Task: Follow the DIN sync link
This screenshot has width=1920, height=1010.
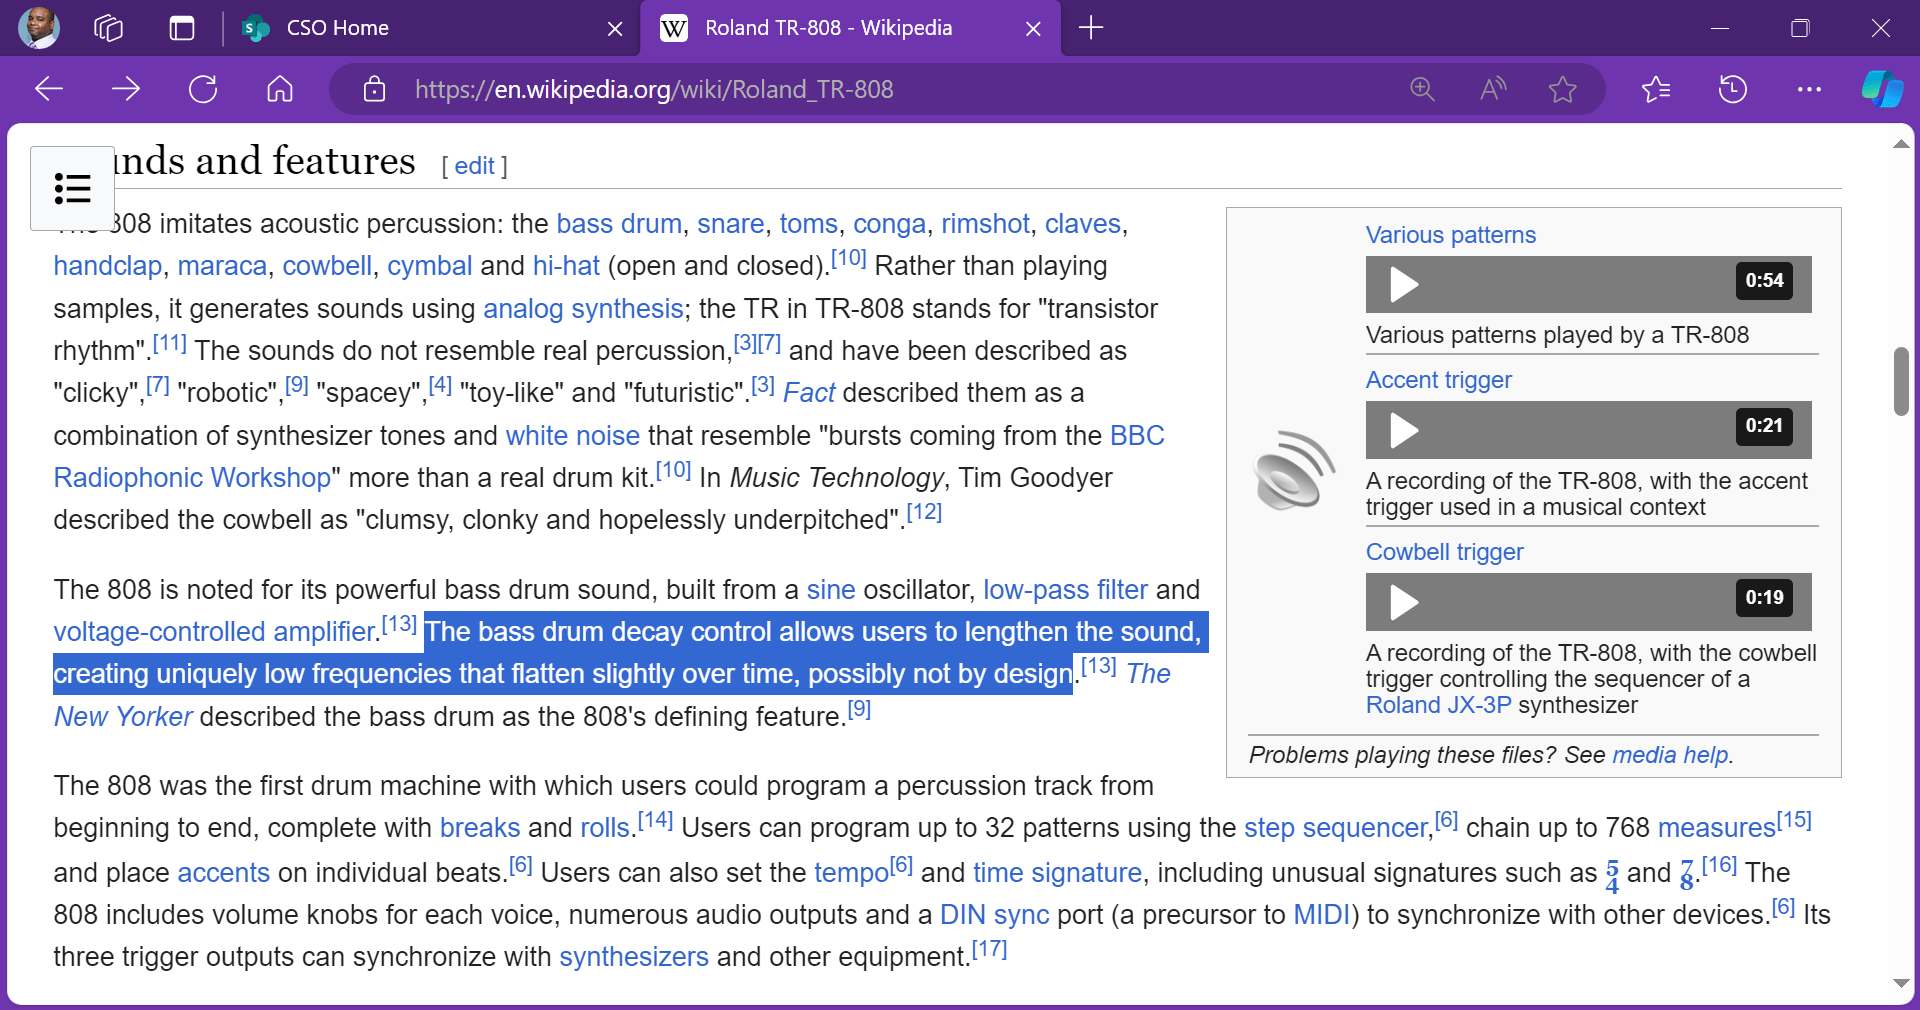Action: click(994, 914)
